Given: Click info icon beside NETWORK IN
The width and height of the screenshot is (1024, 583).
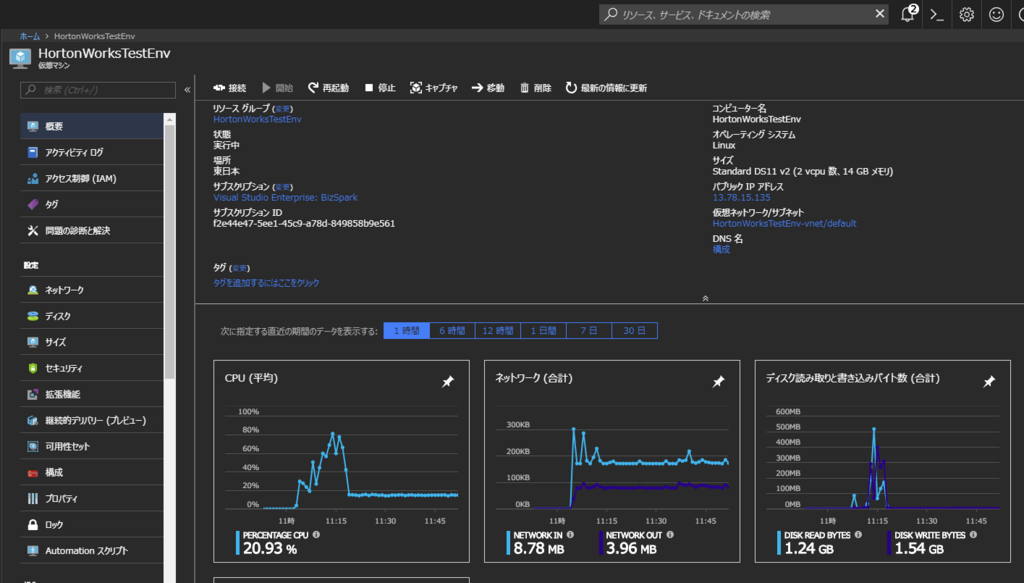Looking at the screenshot, I should coord(570,535).
